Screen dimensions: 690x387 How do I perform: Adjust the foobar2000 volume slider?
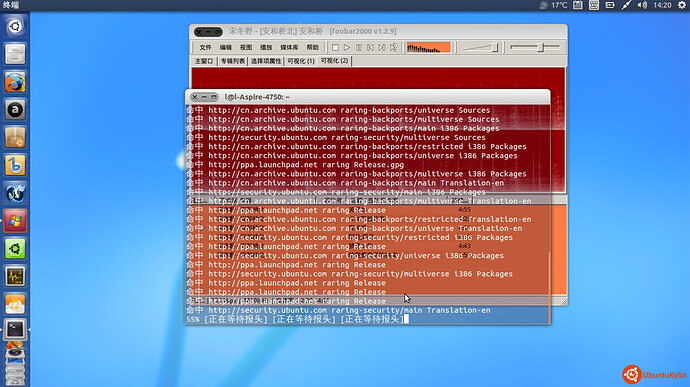[x=480, y=48]
